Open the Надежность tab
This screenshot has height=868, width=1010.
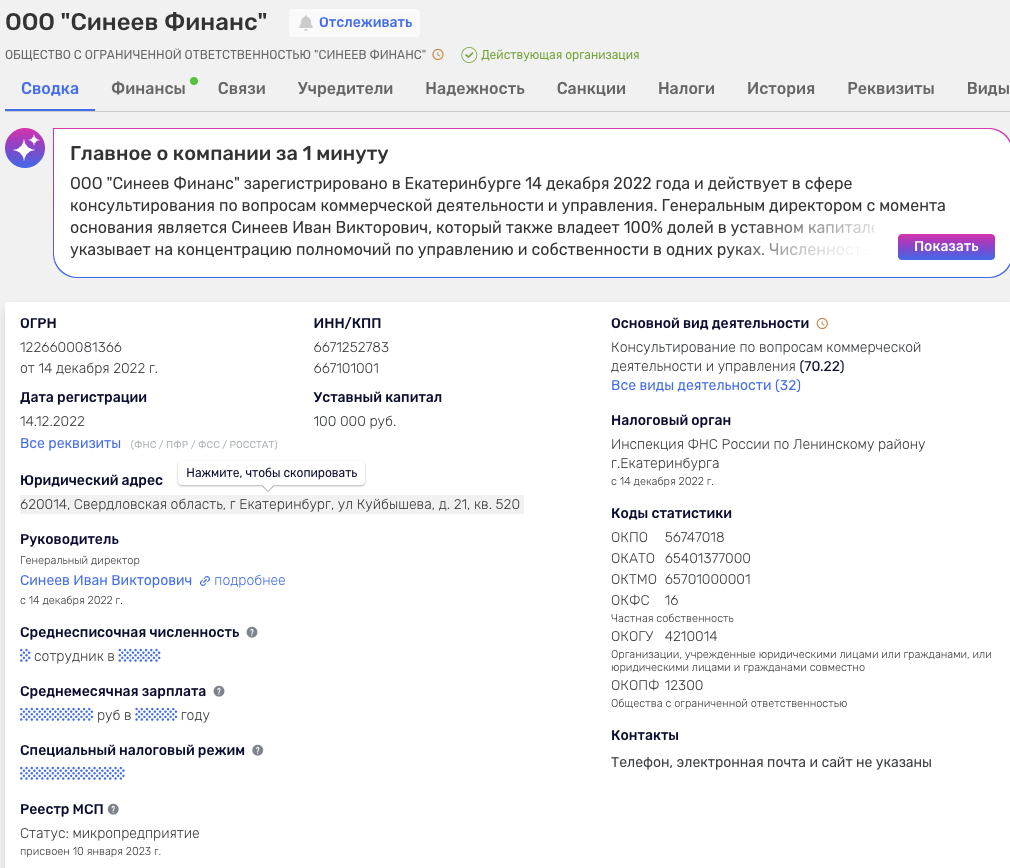pos(474,88)
